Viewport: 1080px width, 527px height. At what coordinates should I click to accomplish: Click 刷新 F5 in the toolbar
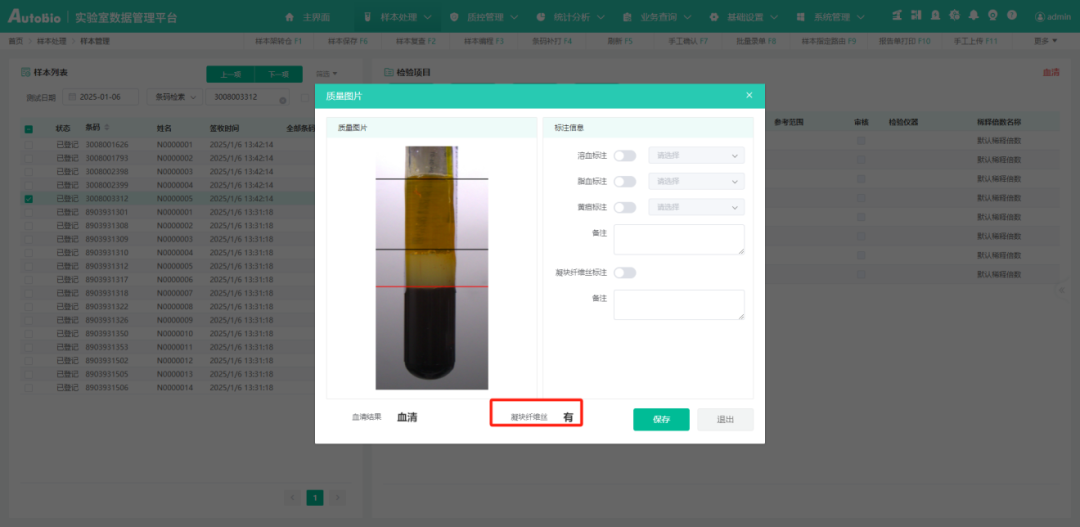pos(620,41)
